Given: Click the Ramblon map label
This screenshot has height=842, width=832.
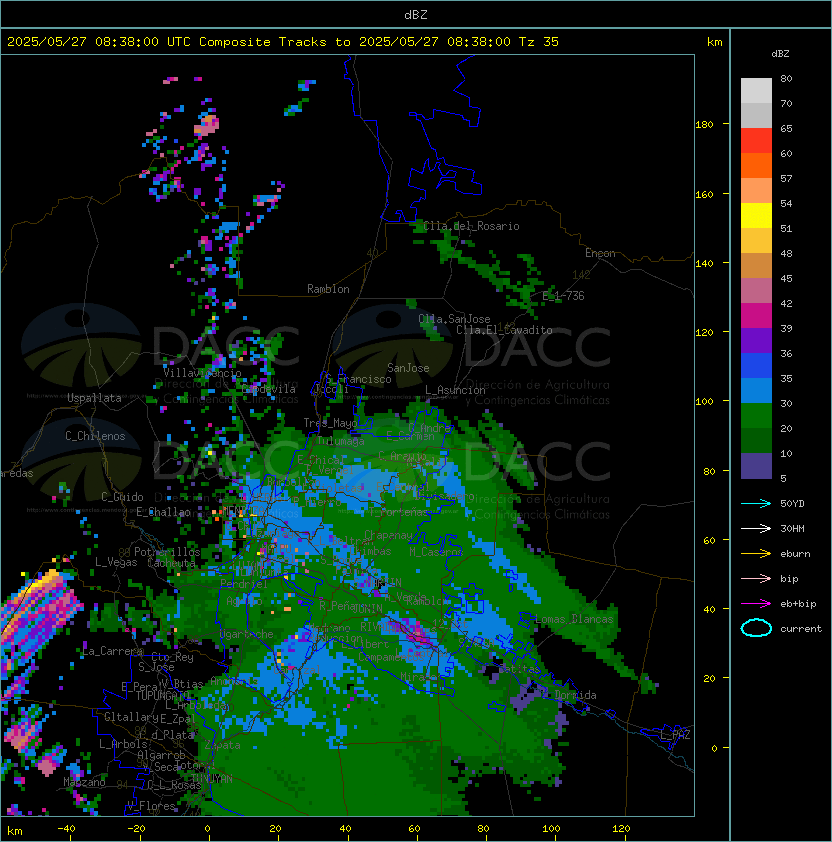Looking at the screenshot, I should click(x=328, y=289).
